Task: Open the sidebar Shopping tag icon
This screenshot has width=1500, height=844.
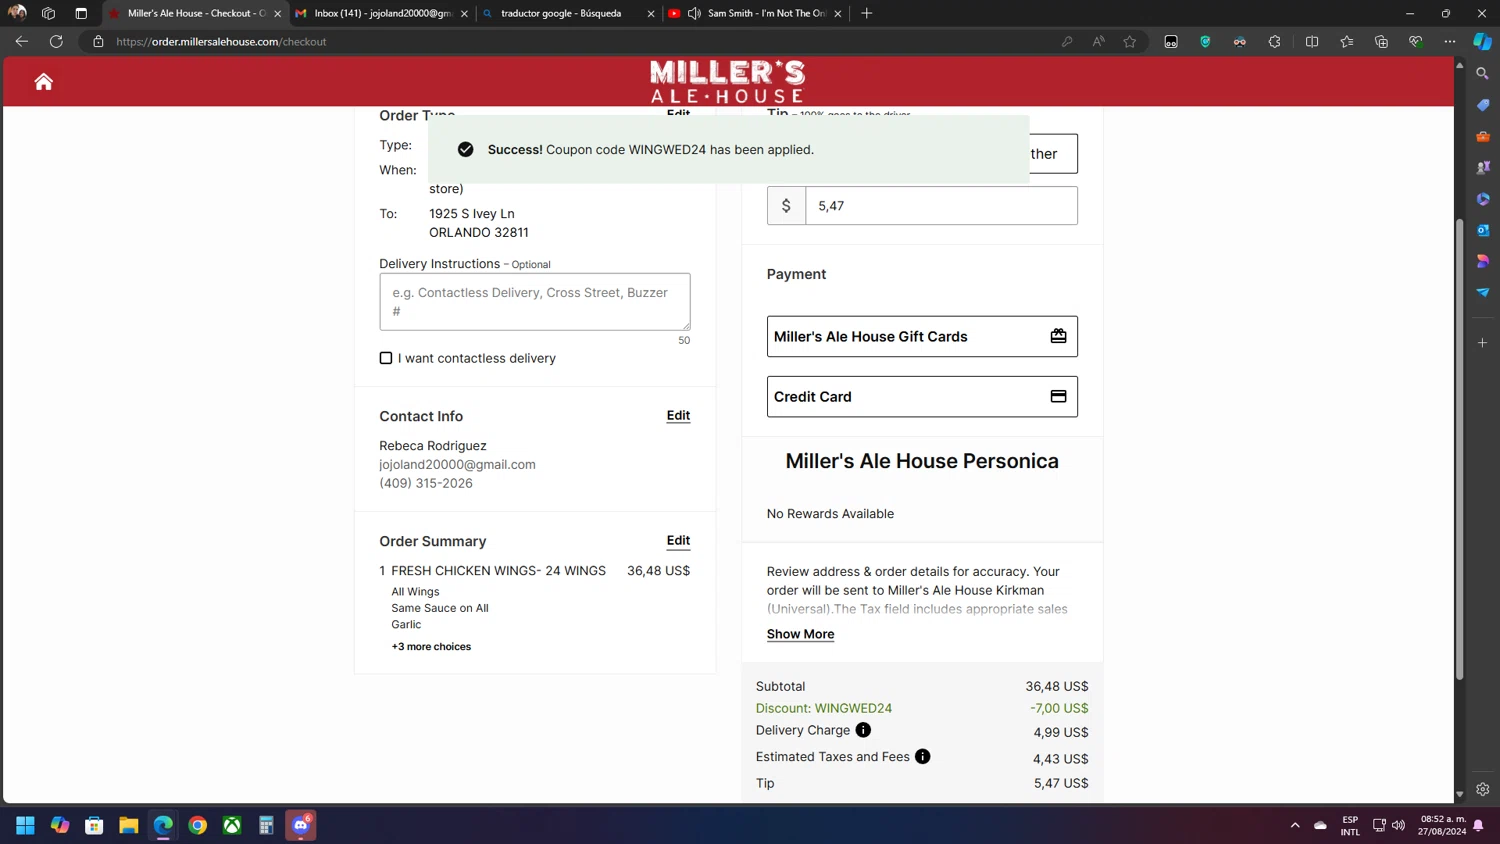Action: click(1483, 105)
